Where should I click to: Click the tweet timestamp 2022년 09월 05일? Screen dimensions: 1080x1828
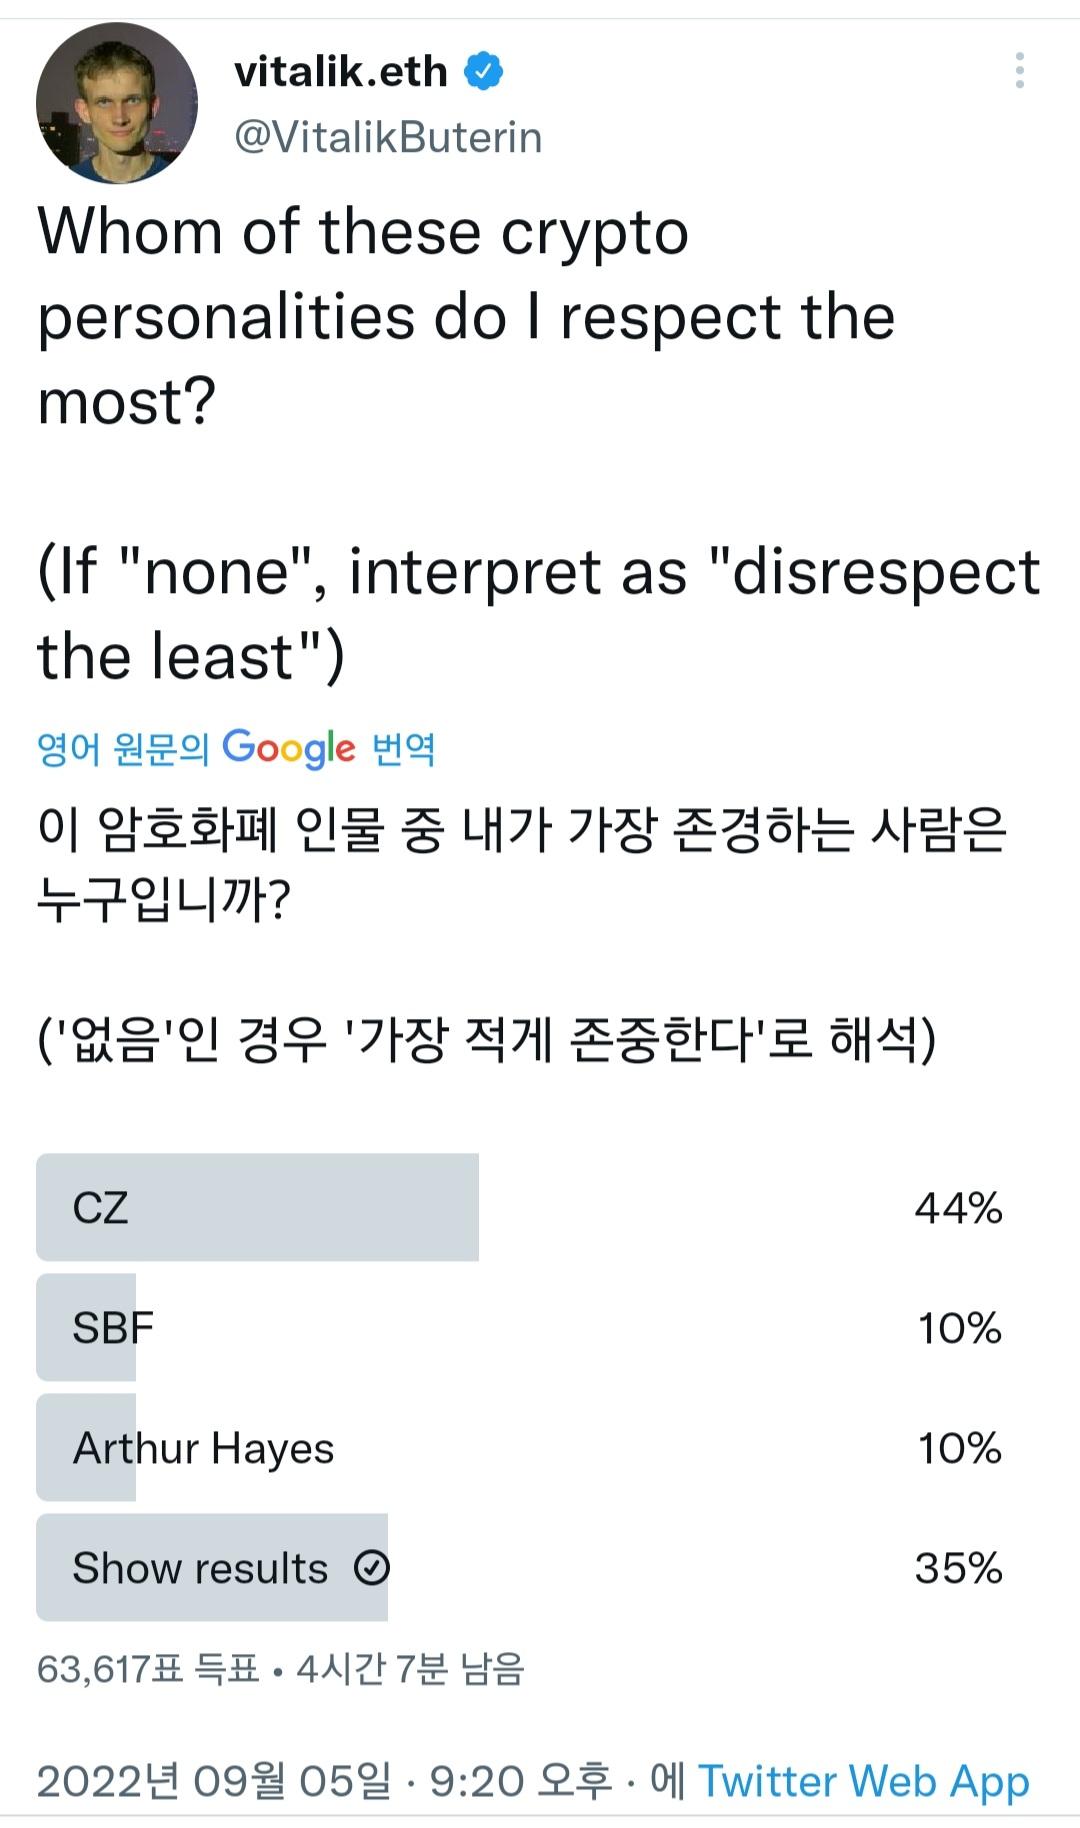point(214,1781)
